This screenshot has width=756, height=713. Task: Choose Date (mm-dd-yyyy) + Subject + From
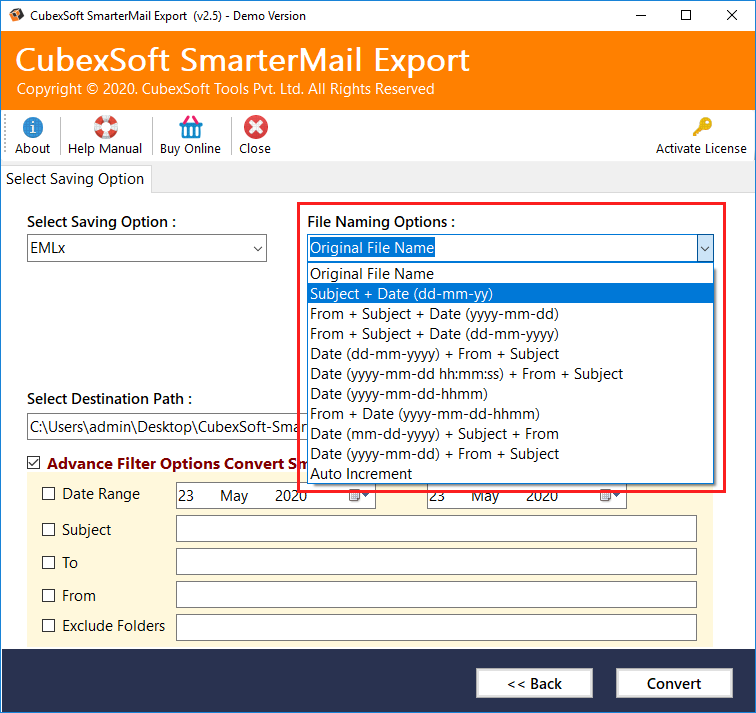(x=510, y=434)
